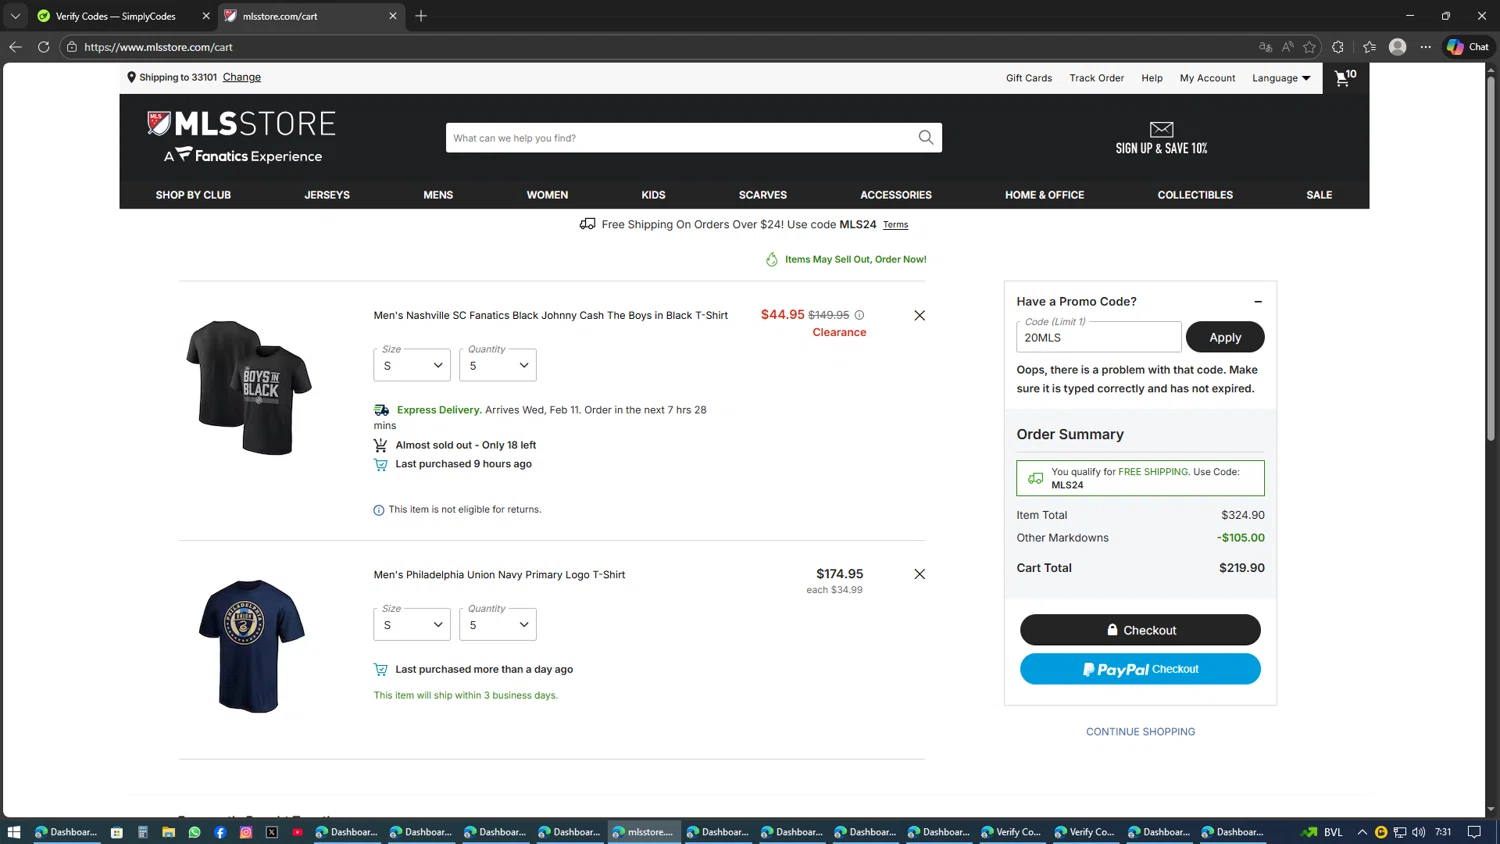This screenshot has width=1500, height=844.
Task: Open Copilot Chat button
Action: [x=1468, y=47]
